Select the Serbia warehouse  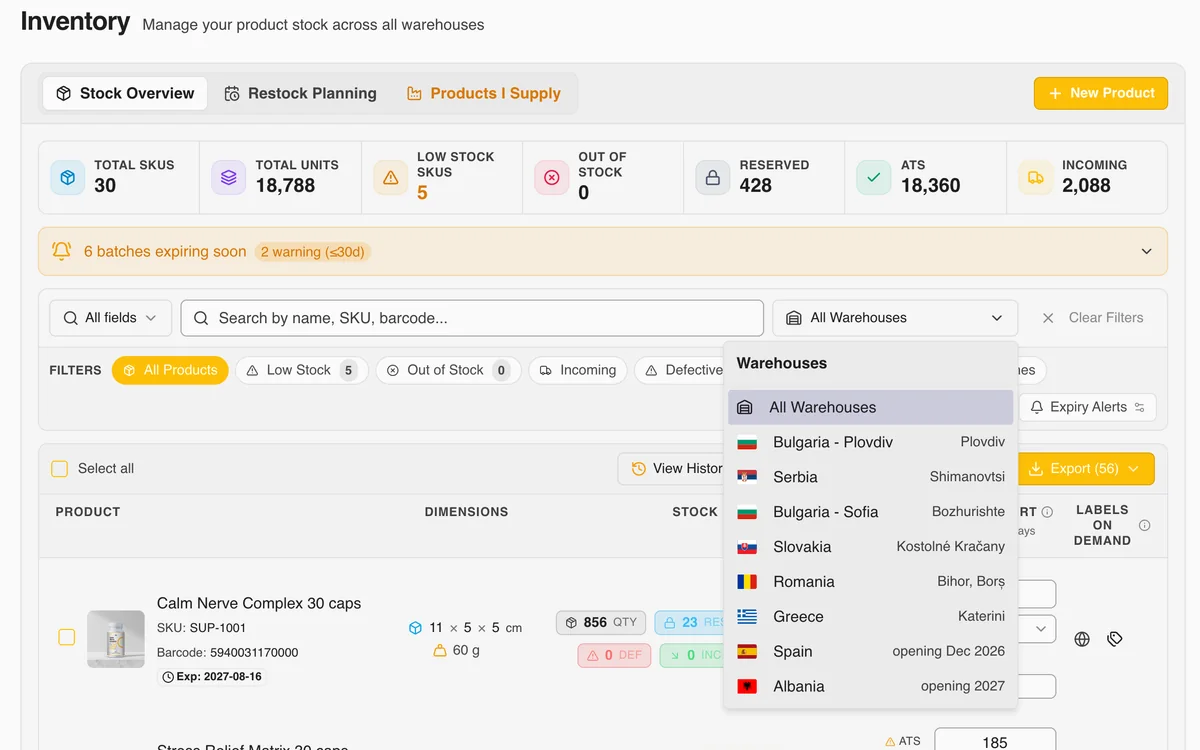click(871, 477)
